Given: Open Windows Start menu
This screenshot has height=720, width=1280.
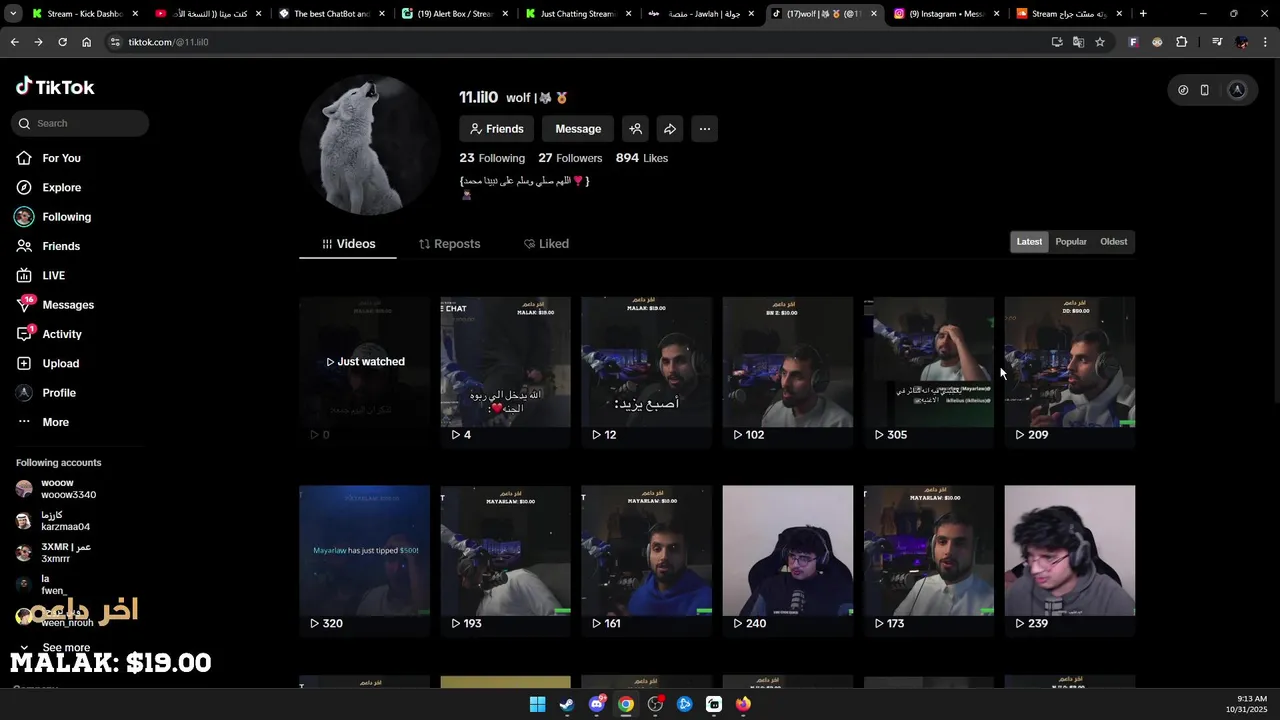Looking at the screenshot, I should pyautogui.click(x=538, y=704).
